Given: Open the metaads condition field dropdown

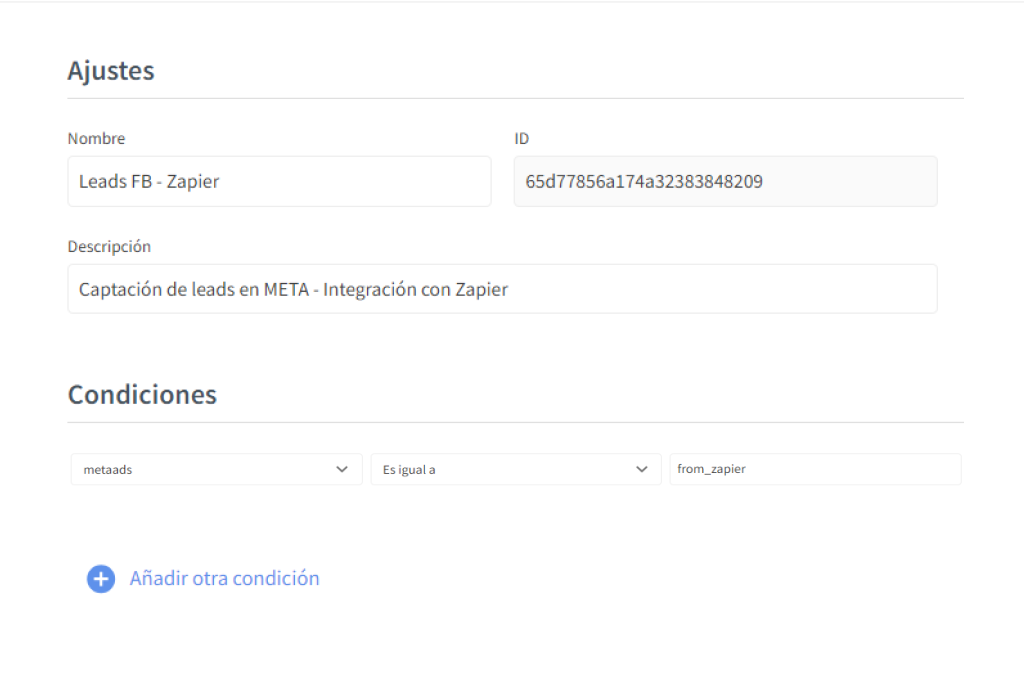Looking at the screenshot, I should 216,469.
